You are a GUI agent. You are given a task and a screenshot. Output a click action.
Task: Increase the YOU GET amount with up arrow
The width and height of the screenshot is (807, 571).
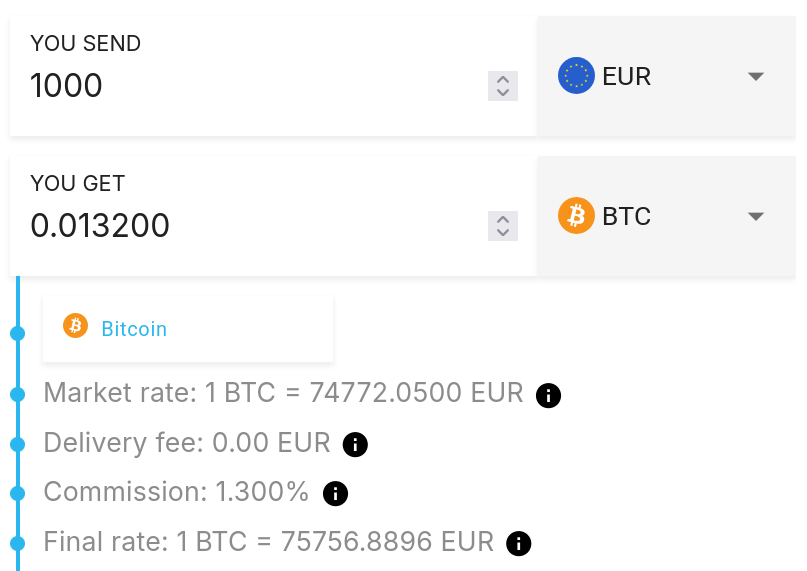[503, 219]
